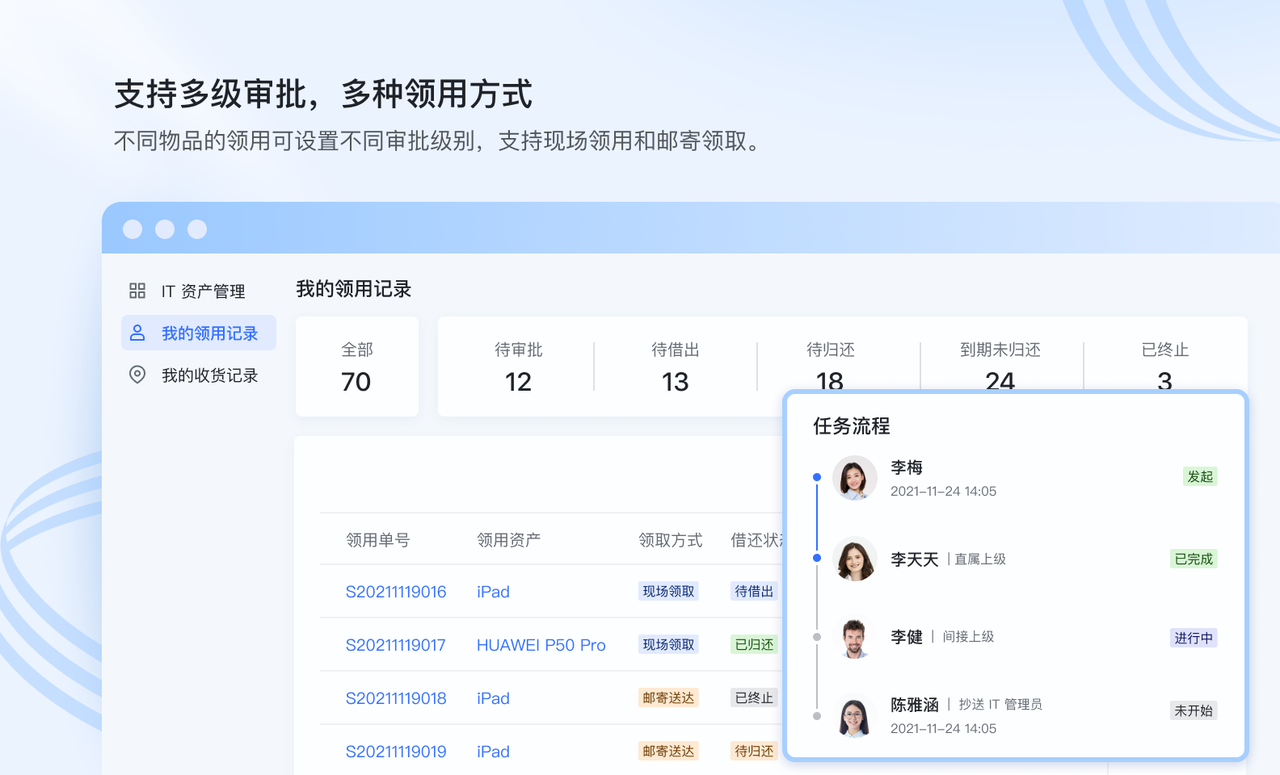Click 李健's avatar in the task flow
The height and width of the screenshot is (775, 1280).
click(x=855, y=637)
